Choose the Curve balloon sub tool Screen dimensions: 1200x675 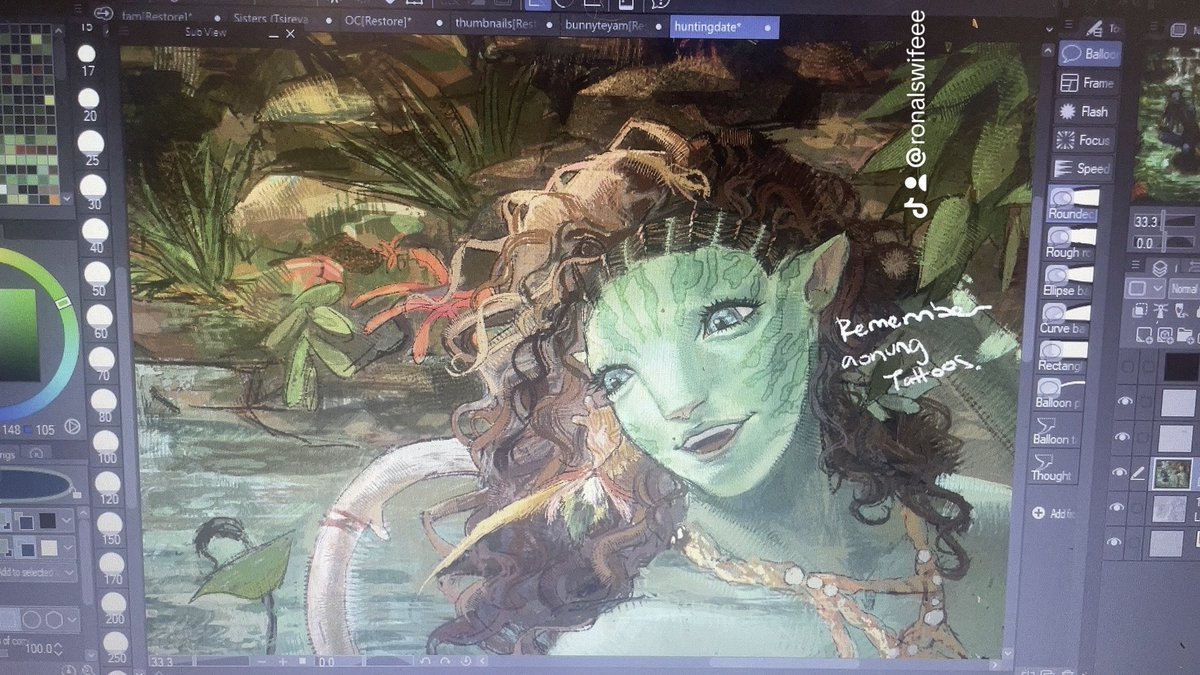[1066, 317]
